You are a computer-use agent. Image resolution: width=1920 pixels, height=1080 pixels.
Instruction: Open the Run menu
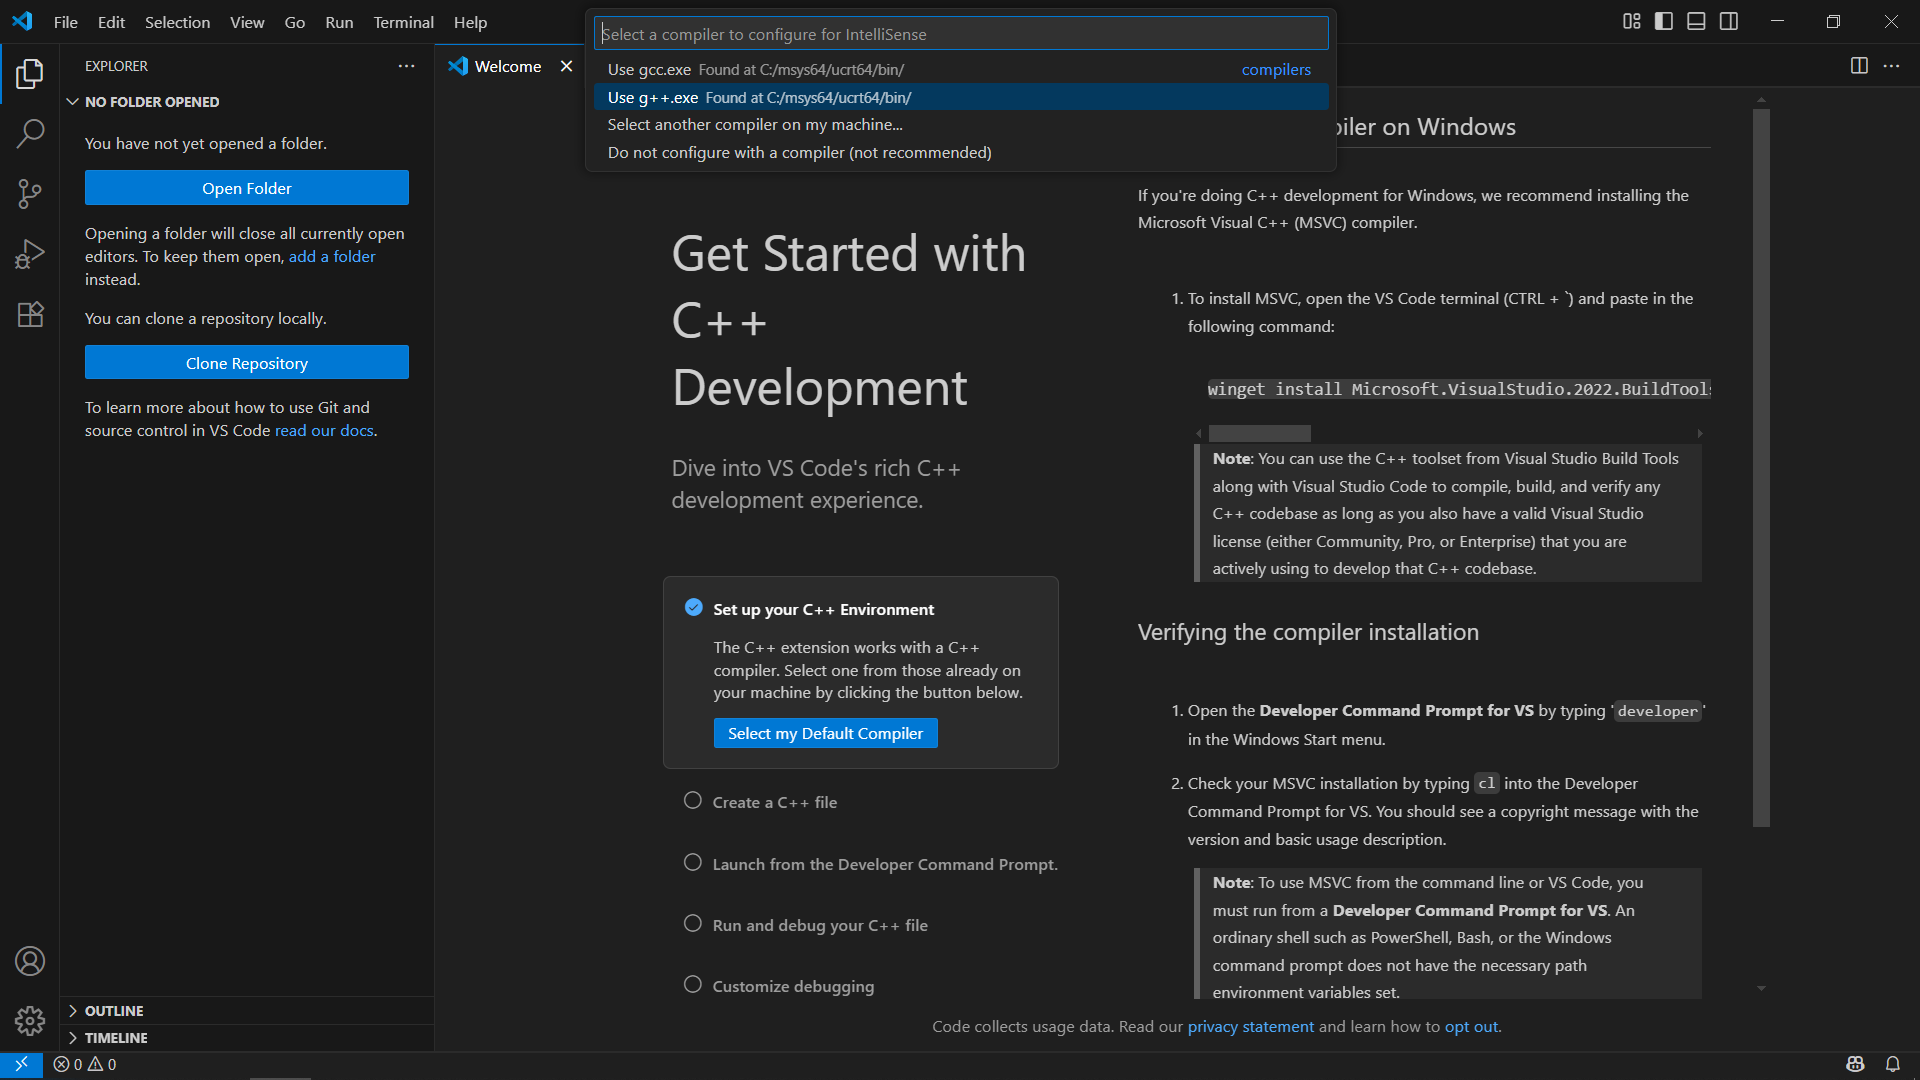(x=339, y=22)
